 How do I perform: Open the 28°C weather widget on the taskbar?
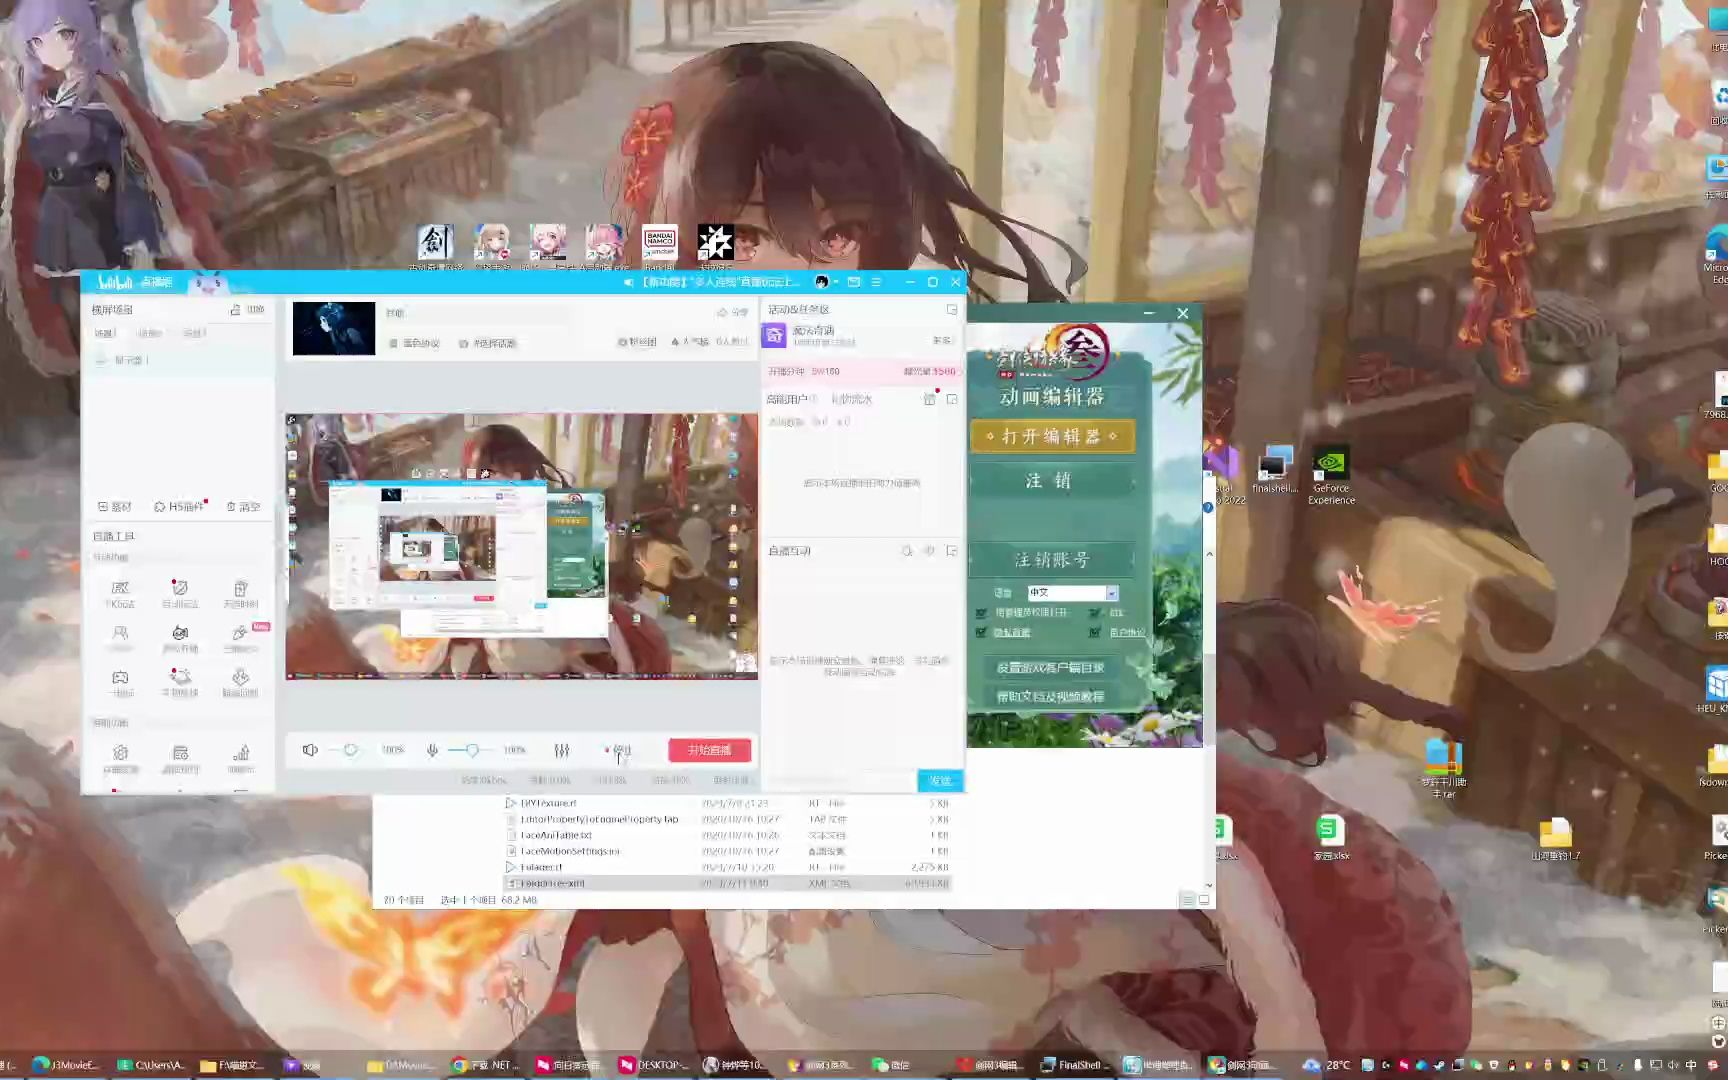pos(1327,1065)
